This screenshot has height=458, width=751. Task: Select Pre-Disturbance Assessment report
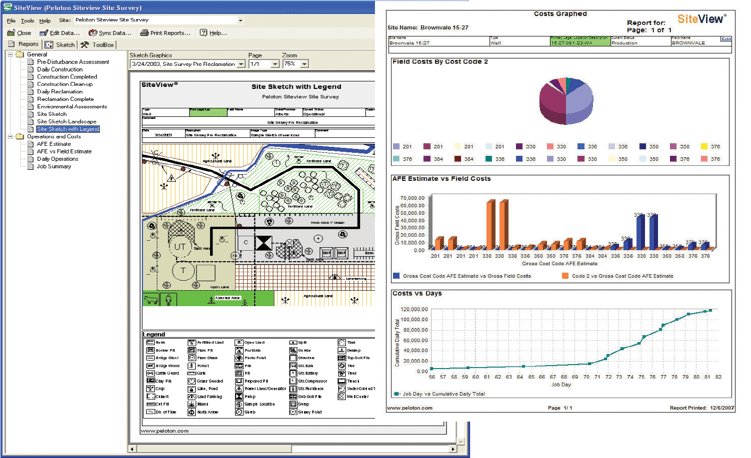tap(73, 62)
